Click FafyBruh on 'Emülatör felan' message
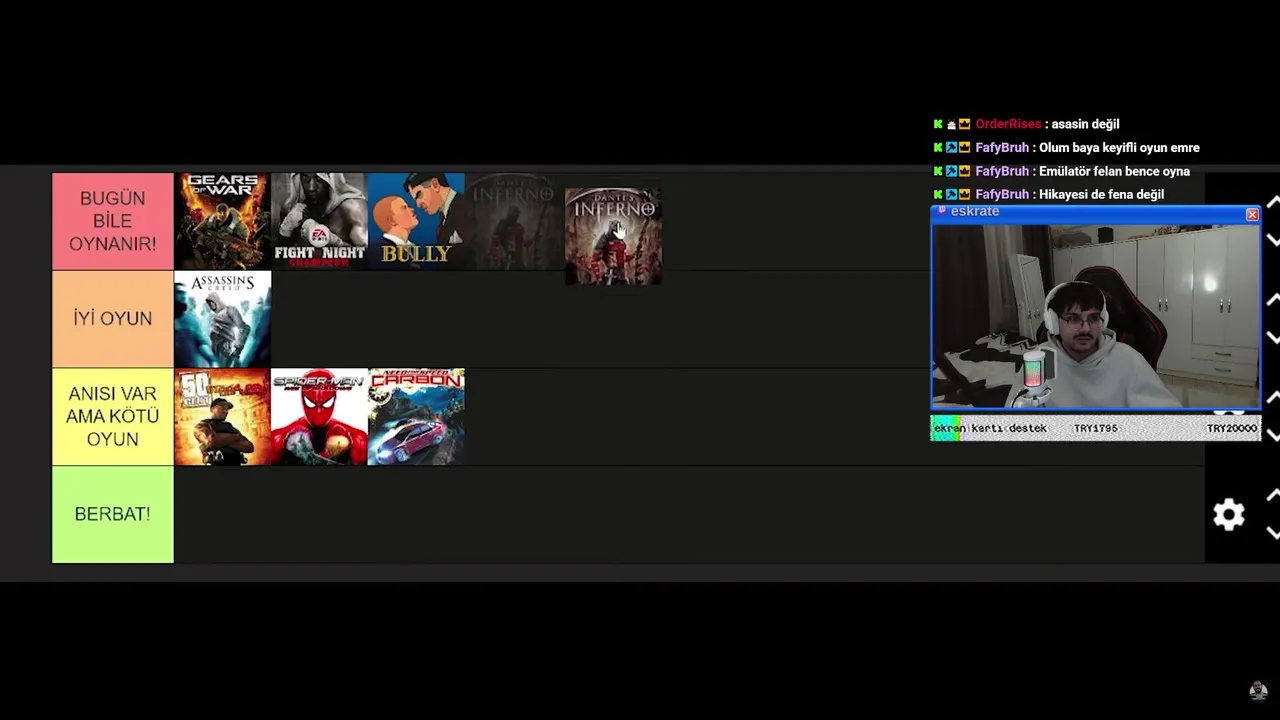Viewport: 1280px width, 720px height. (x=1002, y=171)
